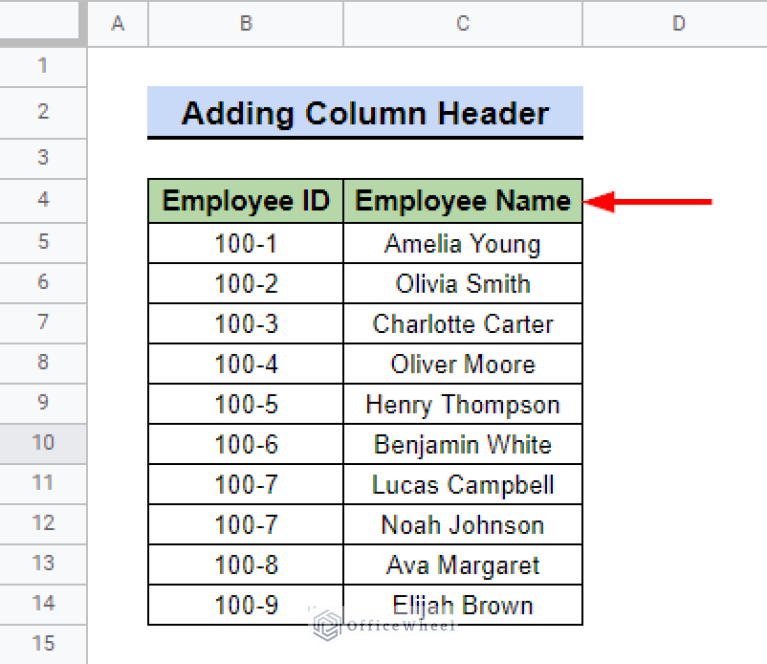The image size is (767, 664).
Task: Click cell containing 100-3
Action: click(x=246, y=323)
